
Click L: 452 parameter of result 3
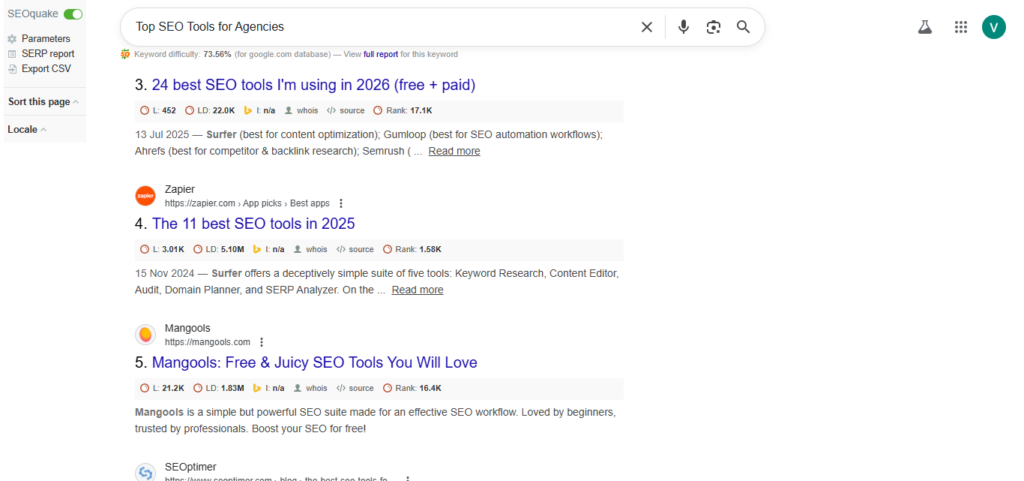click(x=158, y=111)
